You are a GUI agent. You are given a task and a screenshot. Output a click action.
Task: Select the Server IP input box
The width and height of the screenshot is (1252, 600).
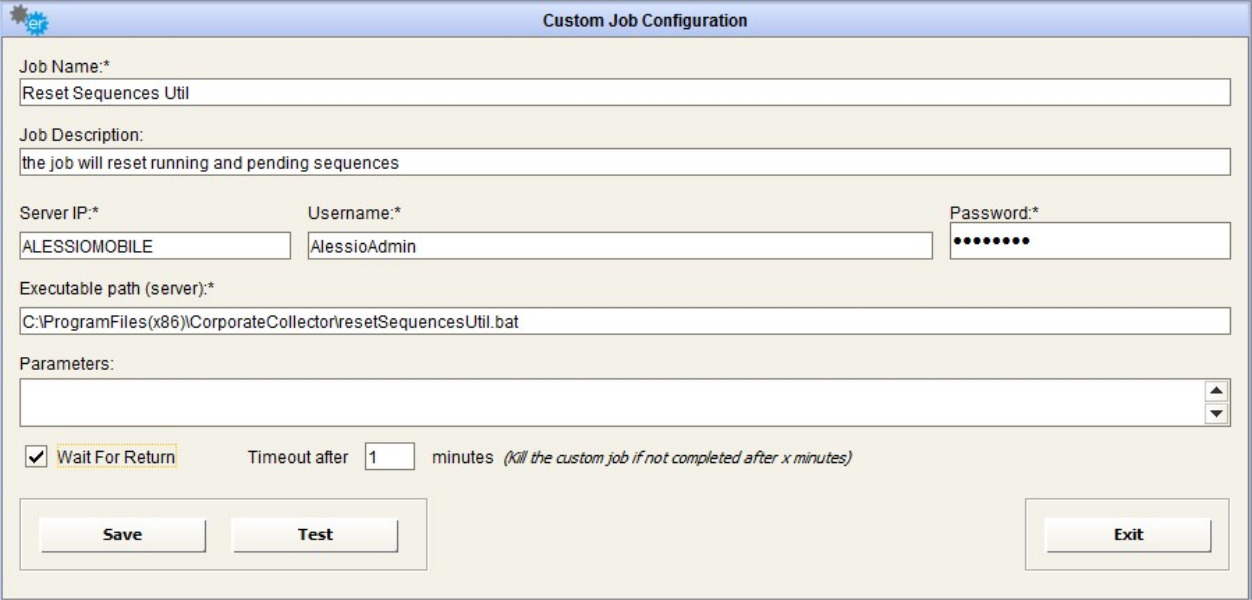154,246
